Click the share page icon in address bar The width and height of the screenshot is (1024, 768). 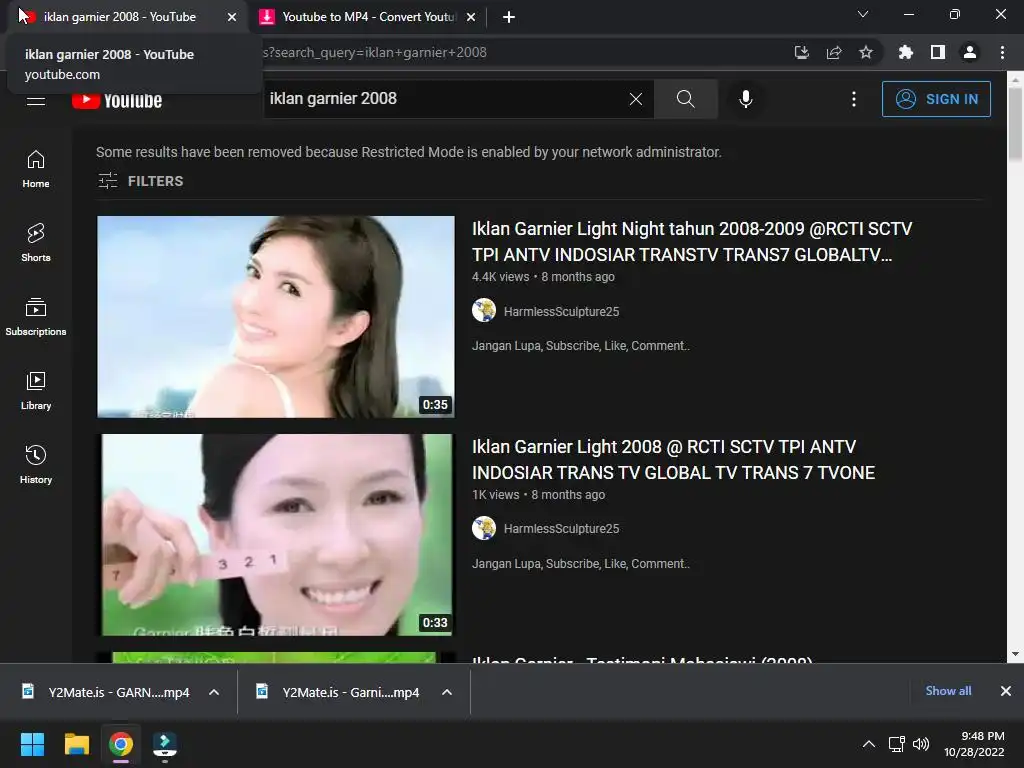(834, 52)
